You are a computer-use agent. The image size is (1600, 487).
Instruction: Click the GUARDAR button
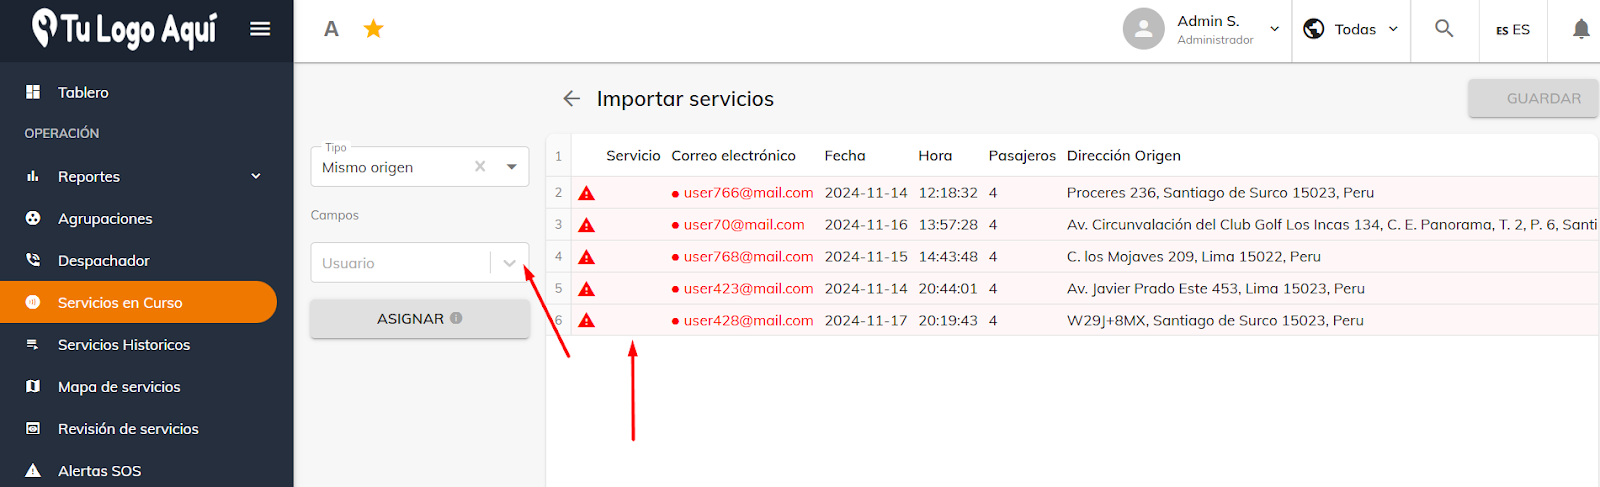click(1533, 98)
